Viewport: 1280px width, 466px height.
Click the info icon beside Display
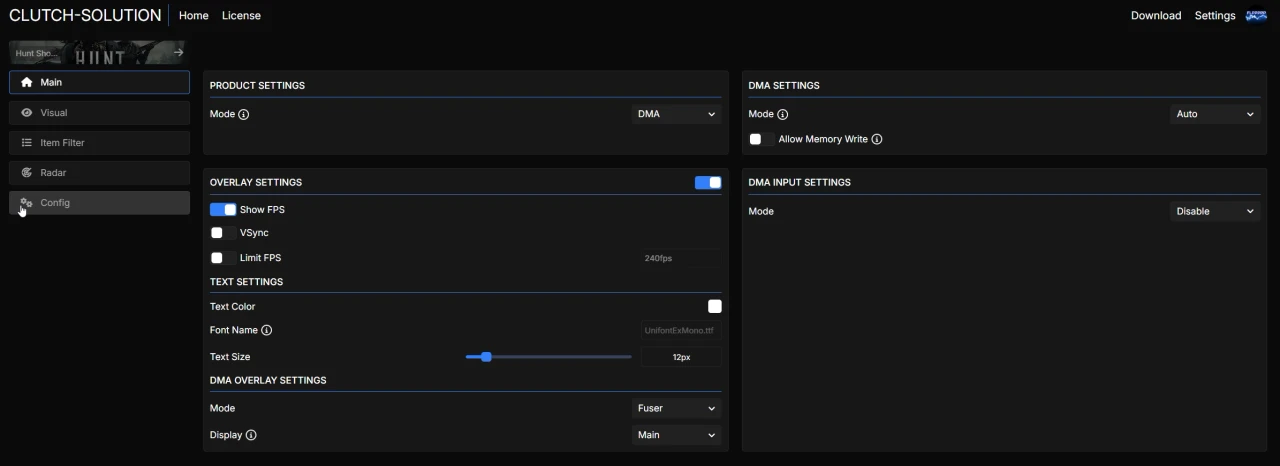[x=251, y=435]
